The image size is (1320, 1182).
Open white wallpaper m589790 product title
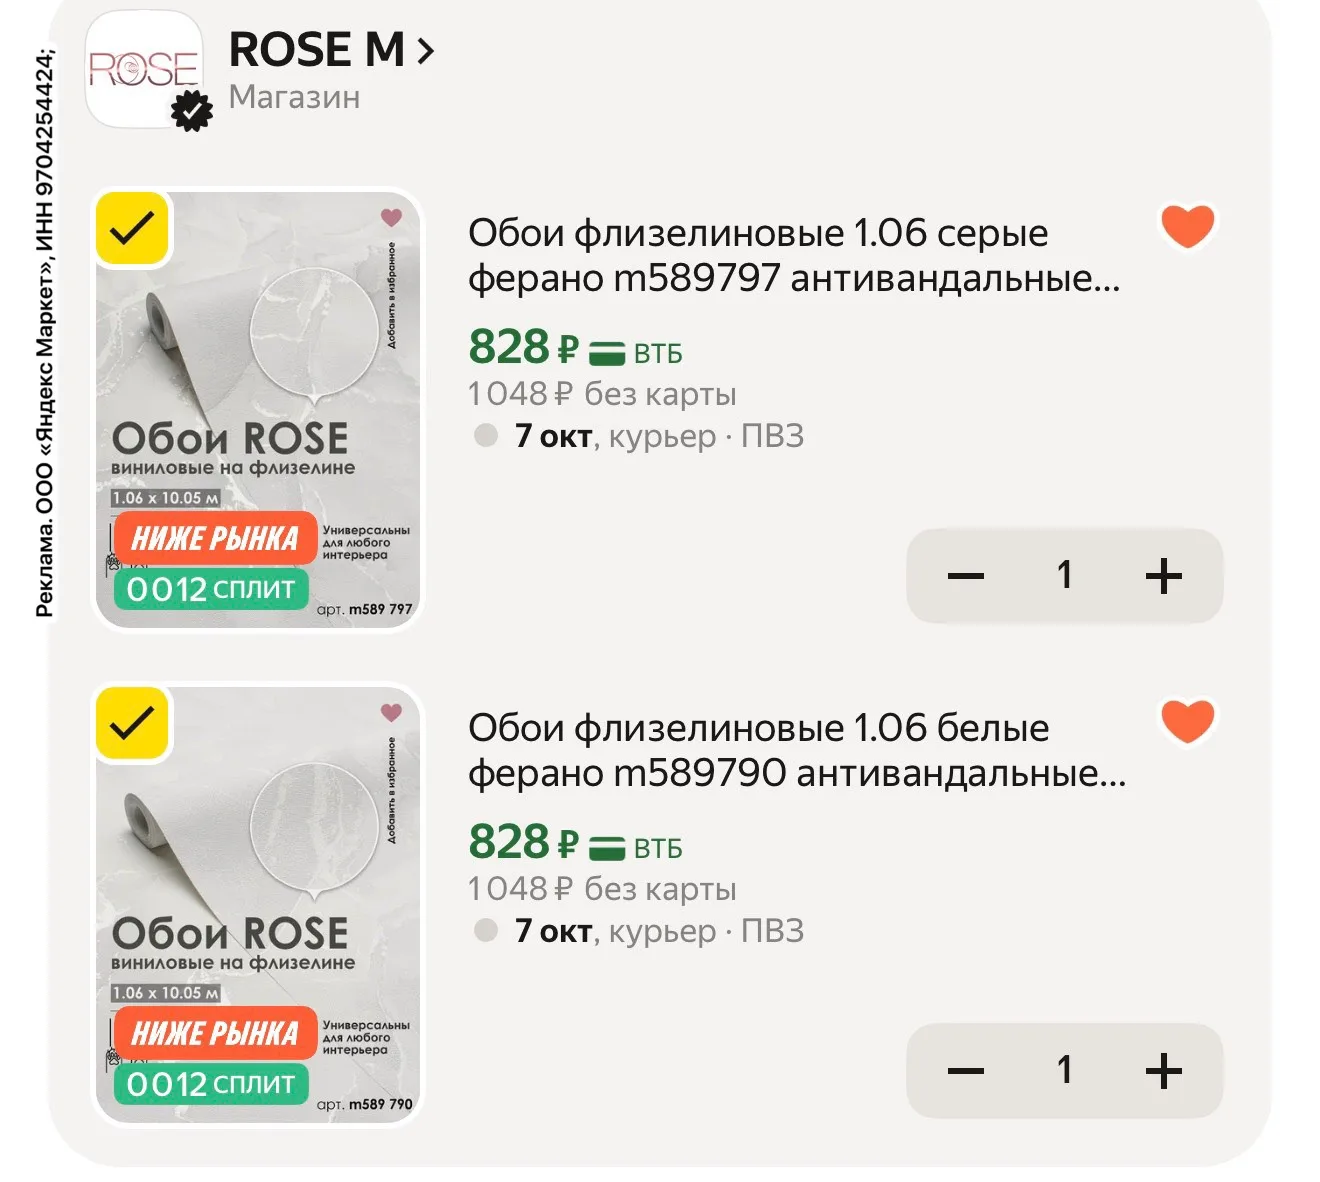pyautogui.click(x=797, y=750)
